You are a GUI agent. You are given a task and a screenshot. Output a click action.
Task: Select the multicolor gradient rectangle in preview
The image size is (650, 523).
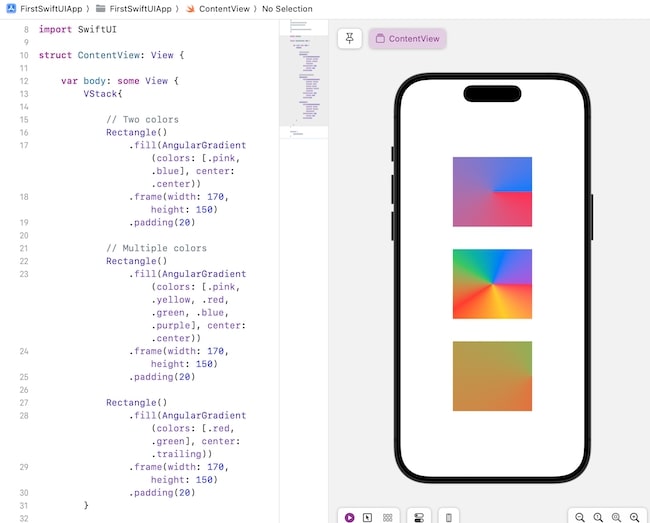click(x=492, y=284)
